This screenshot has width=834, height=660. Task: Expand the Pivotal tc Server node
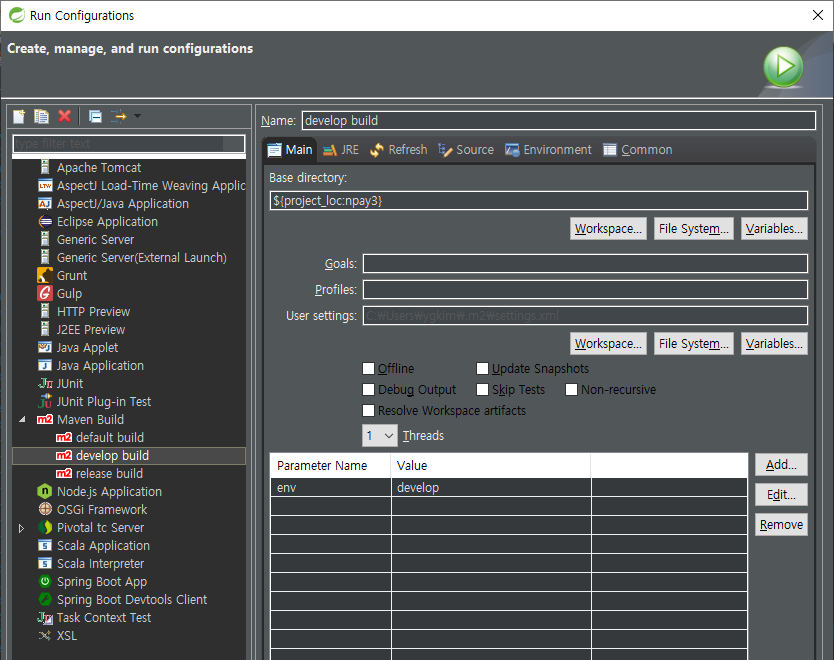pos(21,528)
